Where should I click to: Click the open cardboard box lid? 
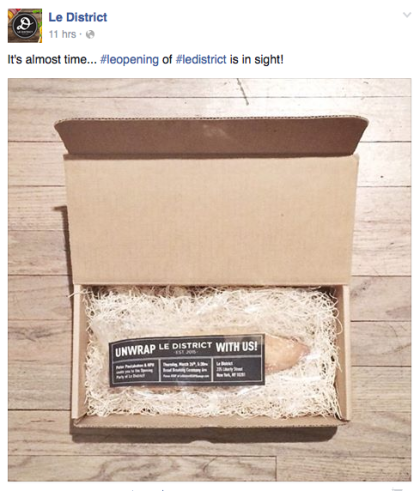[210, 202]
